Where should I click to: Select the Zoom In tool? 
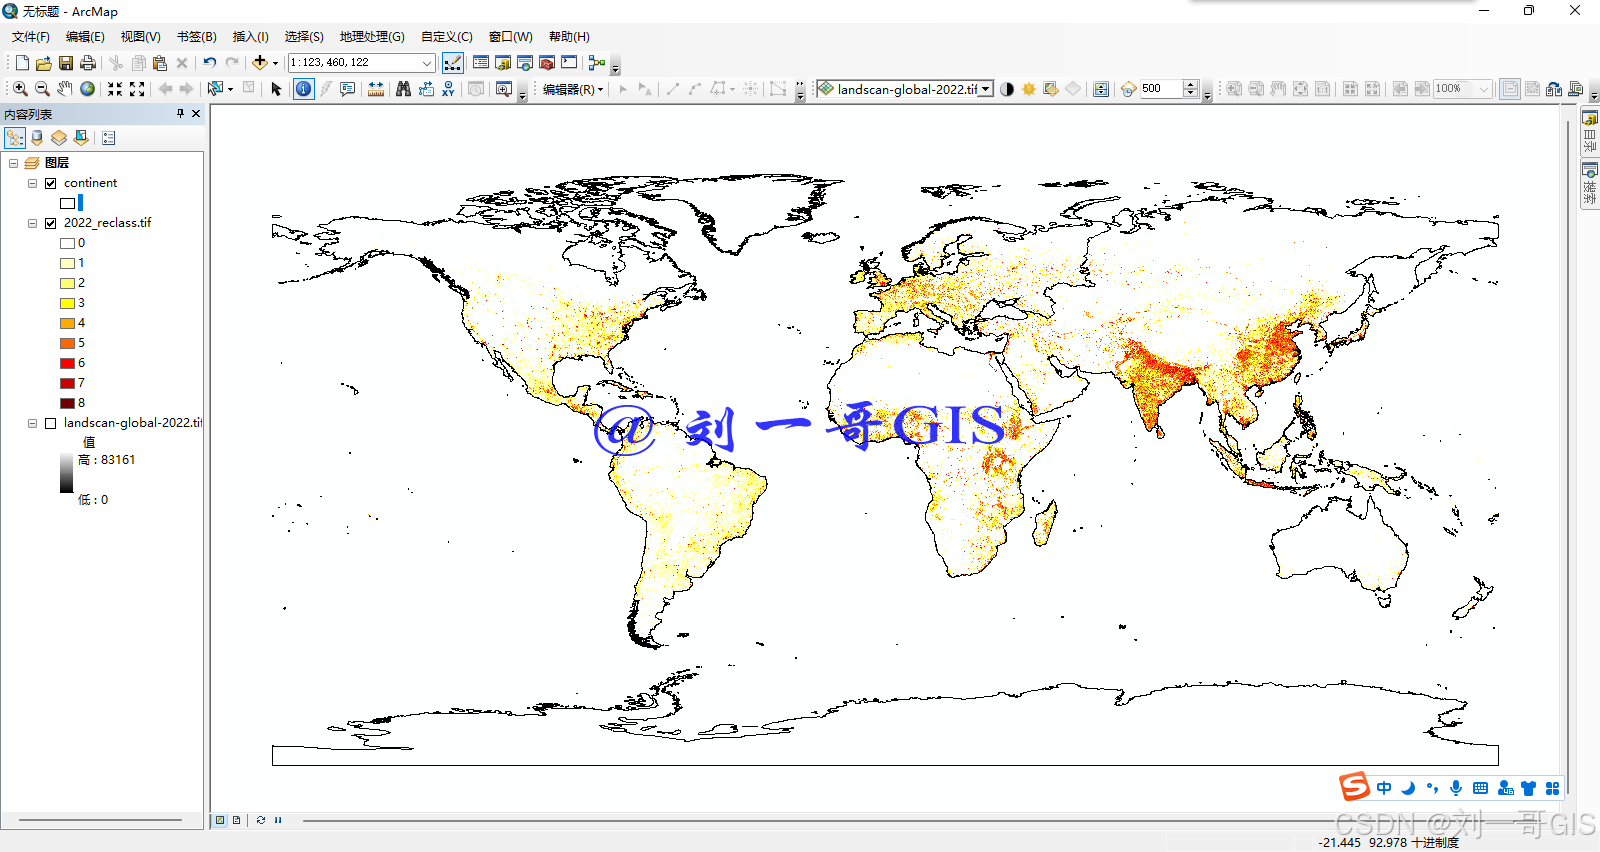[x=20, y=89]
